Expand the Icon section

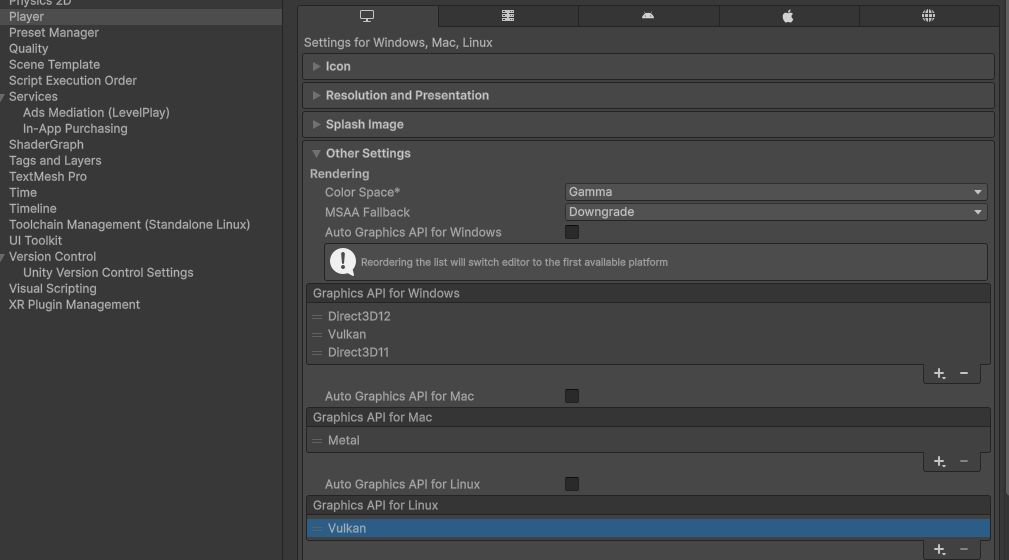pyautogui.click(x=649, y=66)
